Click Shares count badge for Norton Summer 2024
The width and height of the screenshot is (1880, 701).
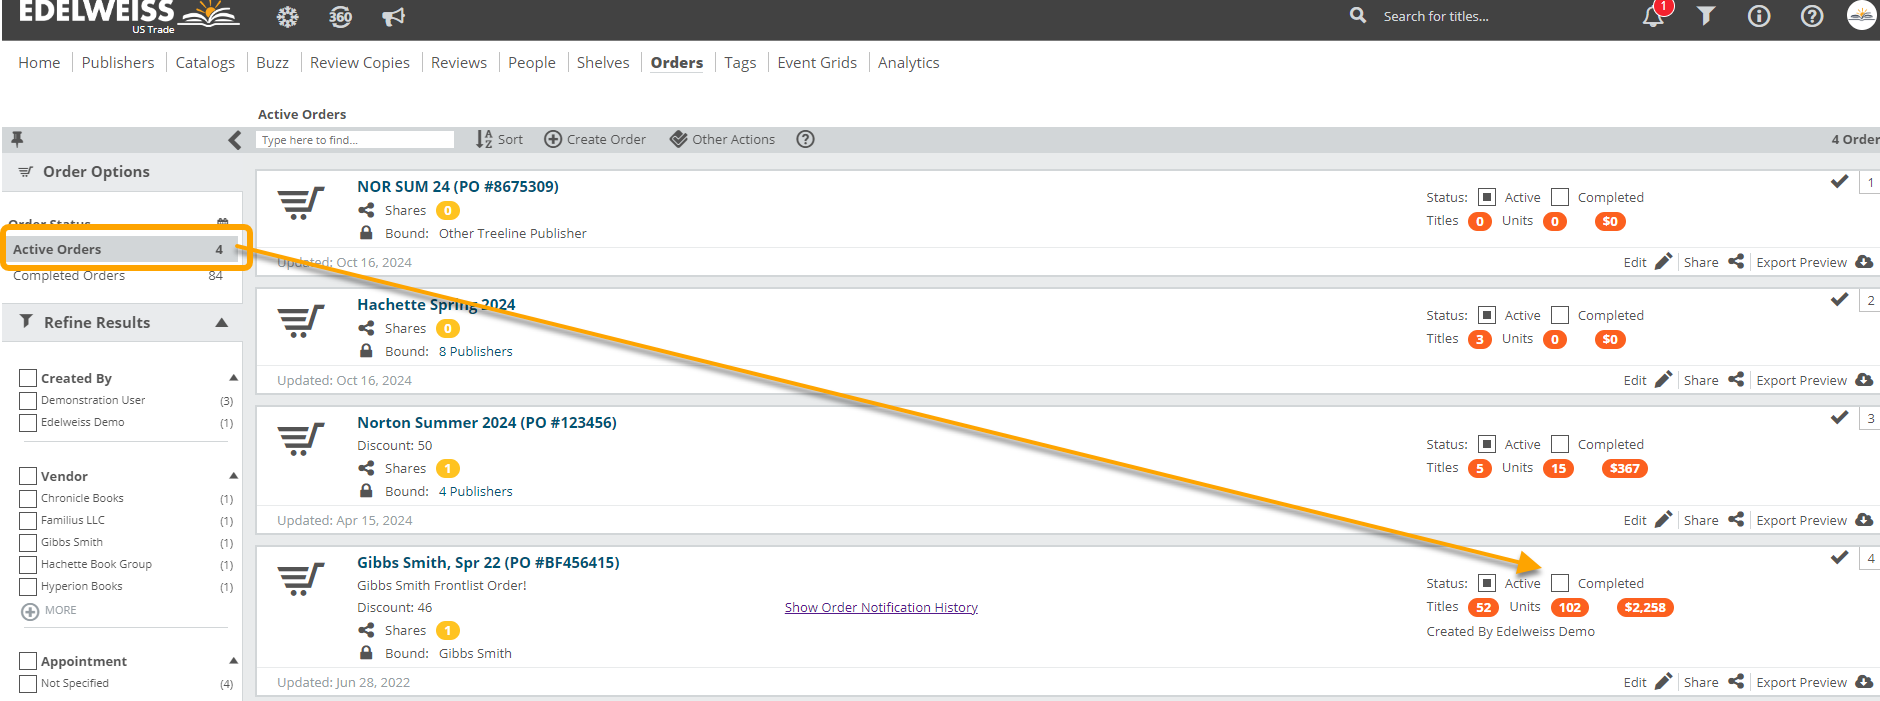[x=448, y=468]
